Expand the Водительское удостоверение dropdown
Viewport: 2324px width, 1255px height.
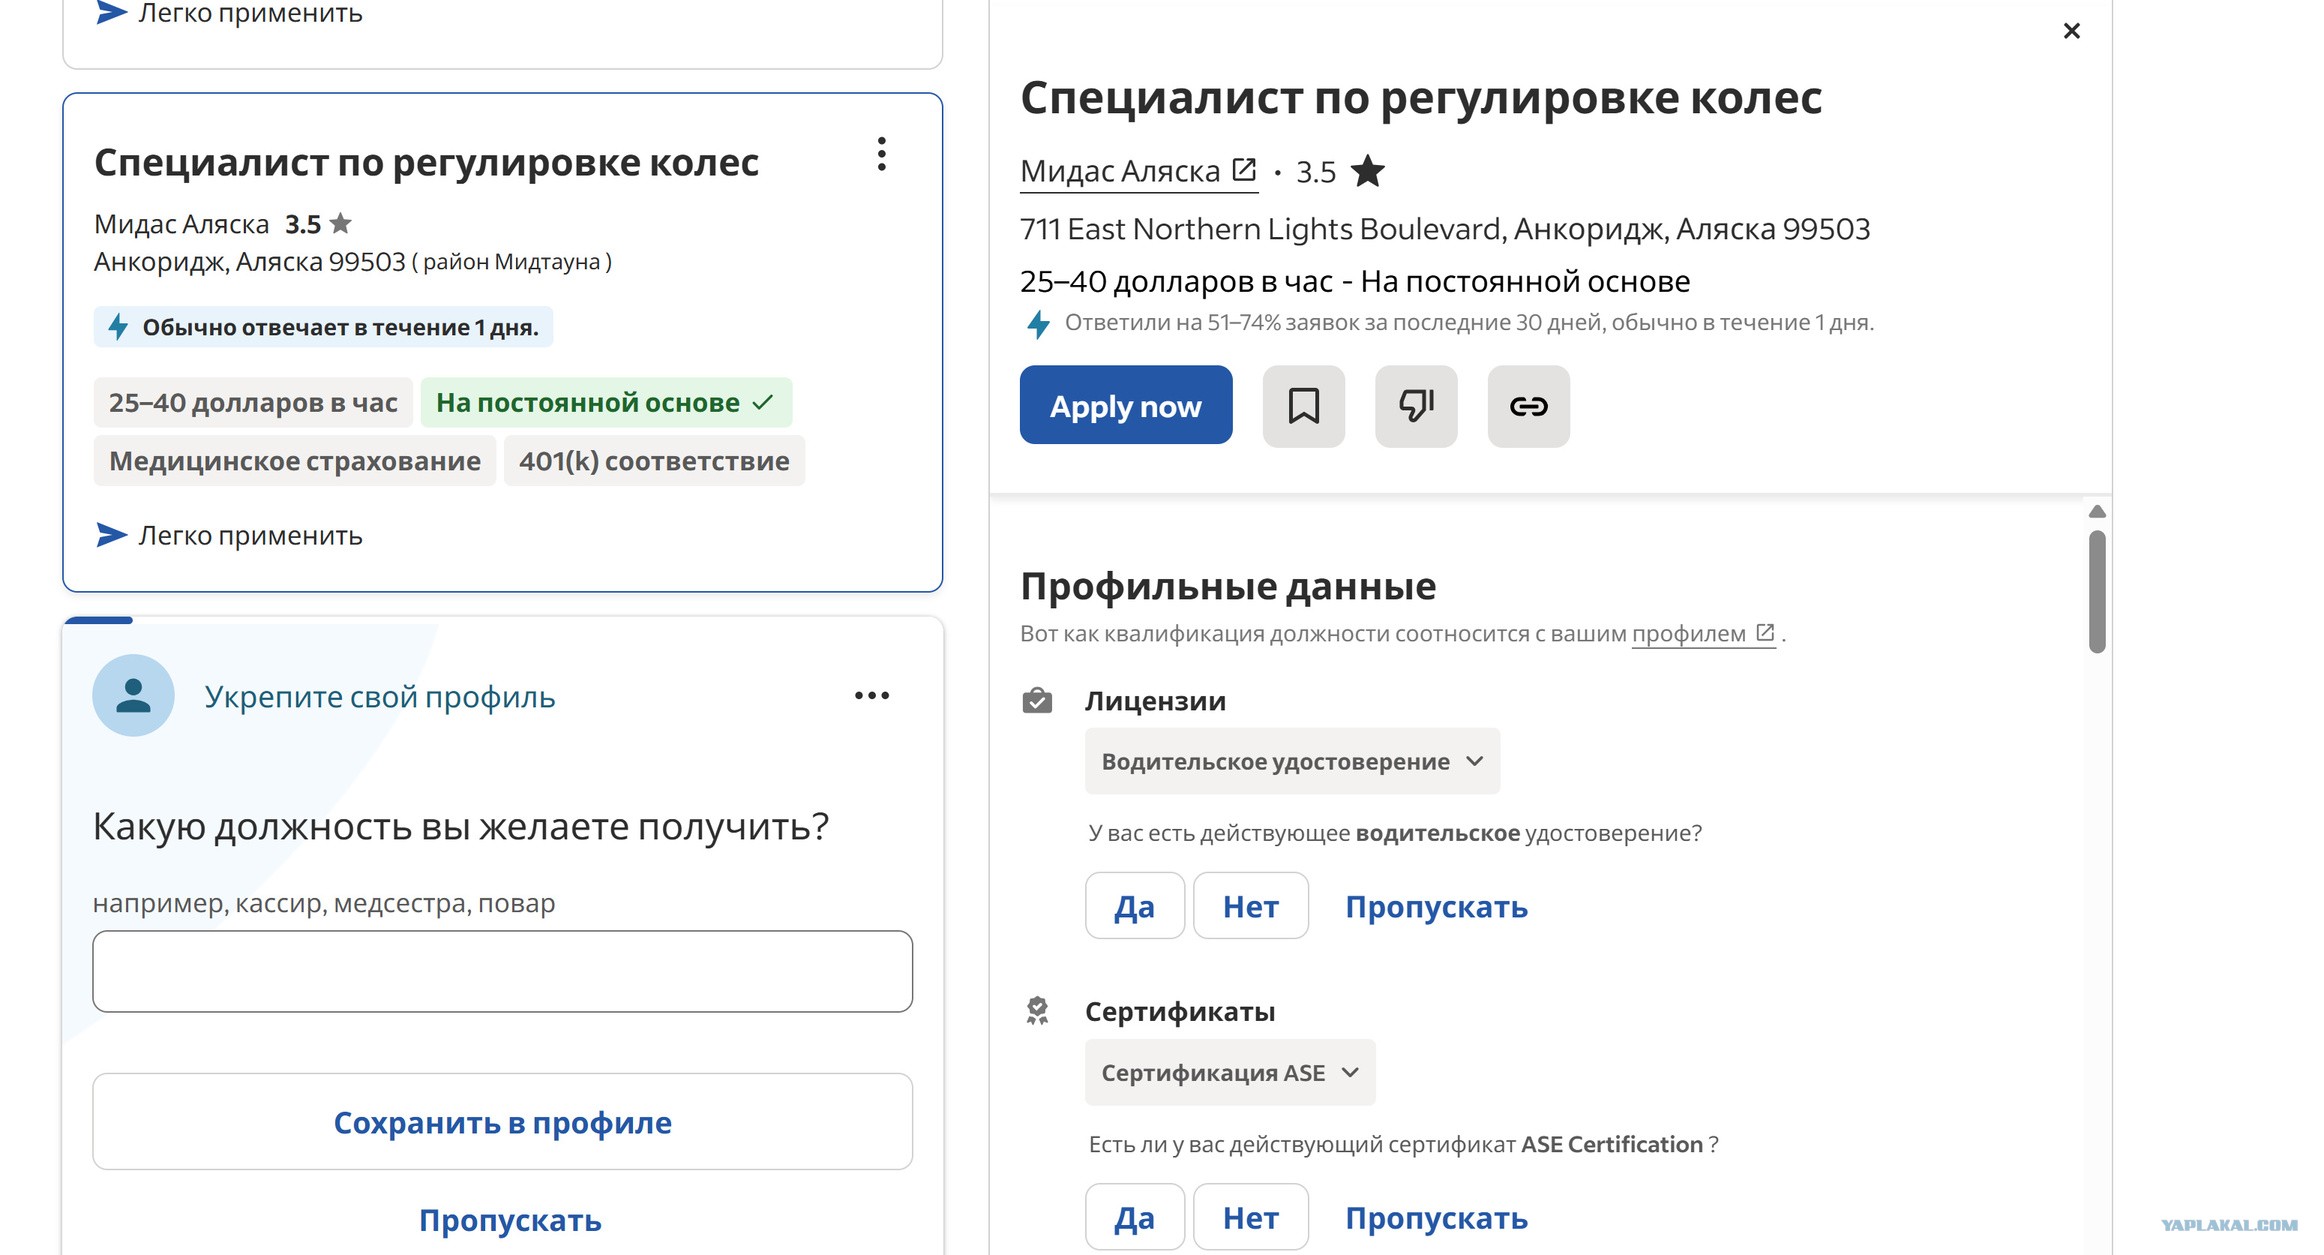(1292, 761)
